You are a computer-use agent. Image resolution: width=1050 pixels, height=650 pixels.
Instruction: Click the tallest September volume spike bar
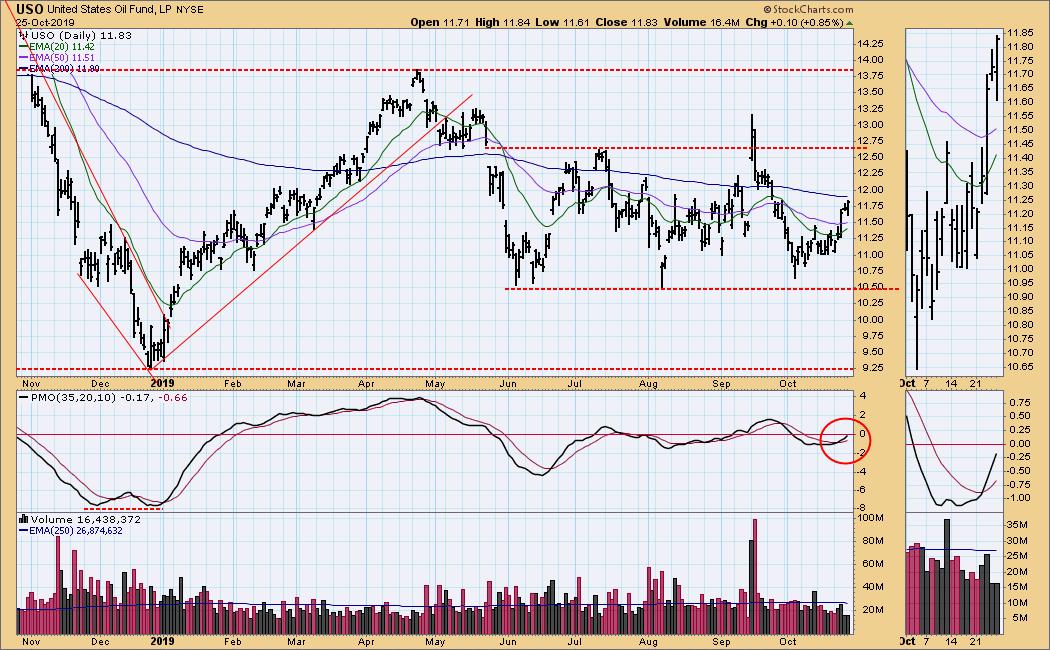(x=755, y=576)
